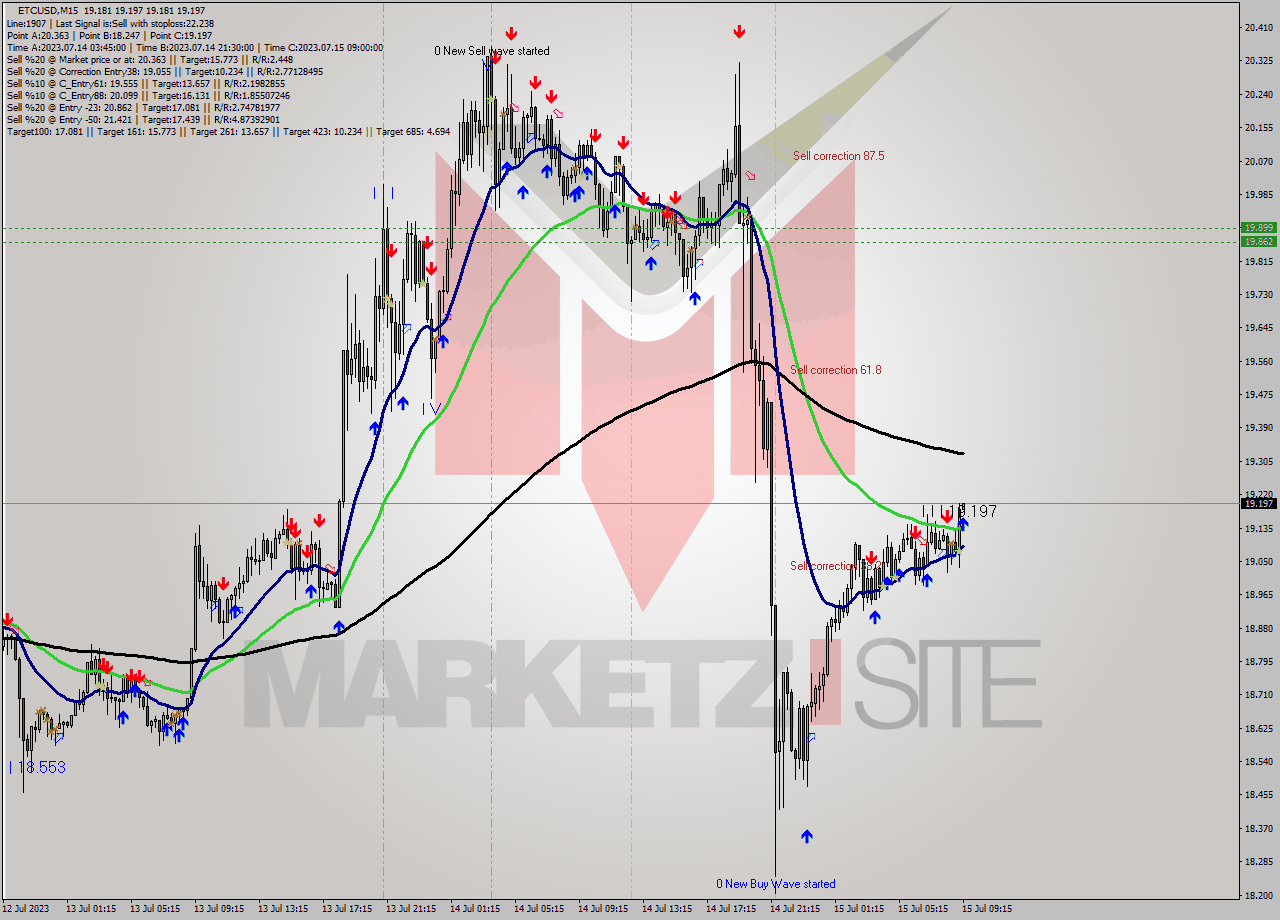The image size is (1280, 920).
Task: Click the 'Sell correction 87.5' label
Action: pyautogui.click(x=838, y=156)
